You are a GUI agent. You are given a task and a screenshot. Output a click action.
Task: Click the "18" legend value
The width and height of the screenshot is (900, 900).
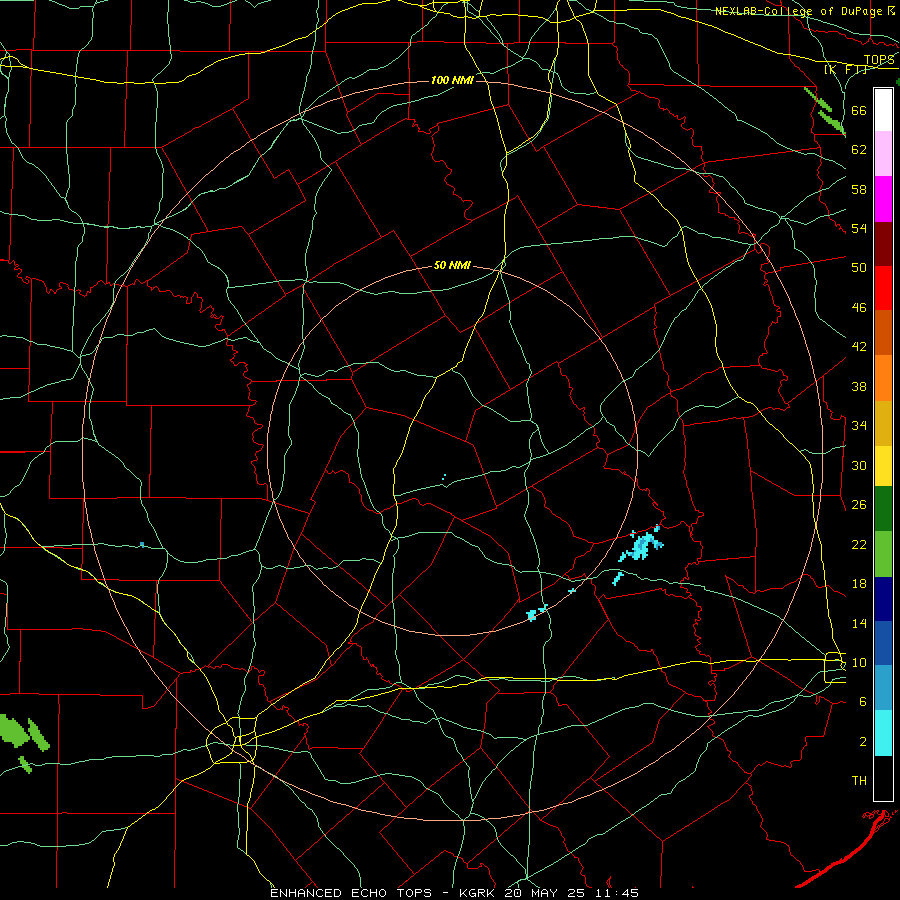pyautogui.click(x=859, y=584)
